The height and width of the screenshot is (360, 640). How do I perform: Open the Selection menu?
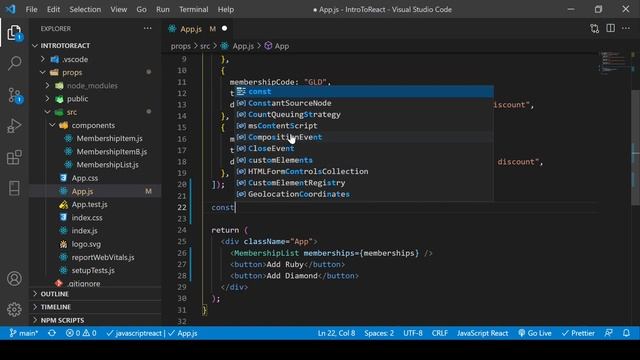point(85,9)
